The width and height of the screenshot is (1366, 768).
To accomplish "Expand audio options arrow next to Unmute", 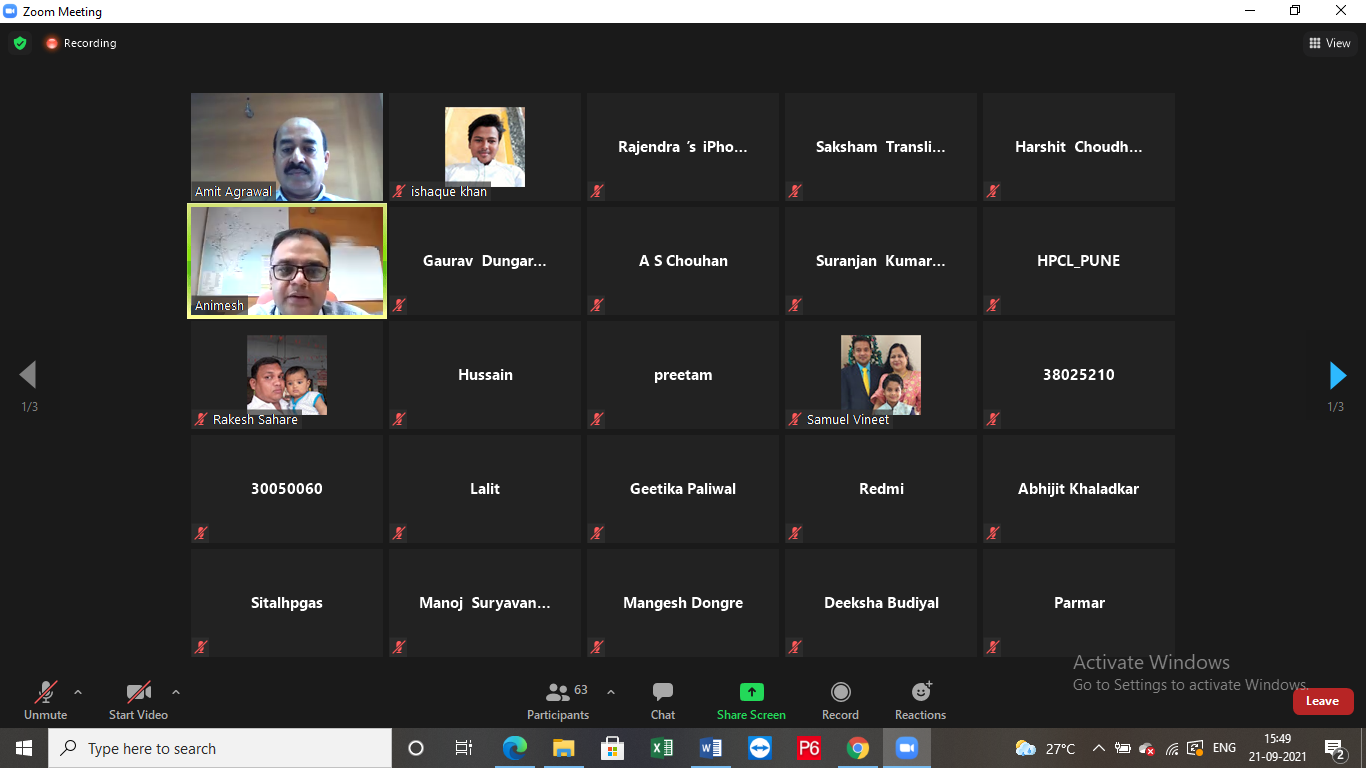I will point(78,692).
